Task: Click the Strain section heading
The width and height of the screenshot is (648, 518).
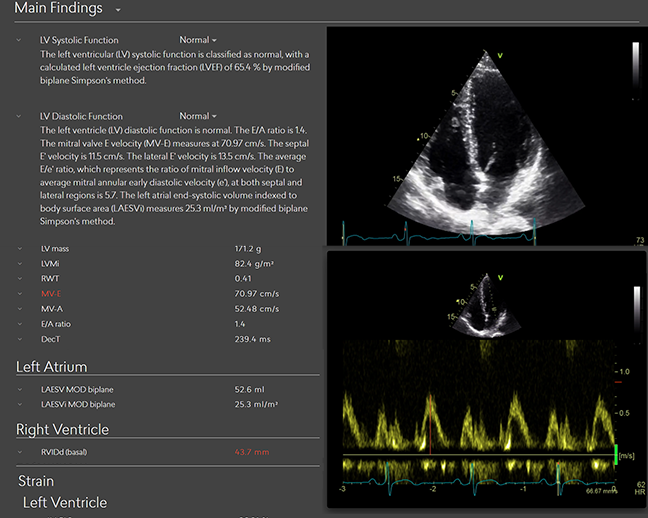Action: click(36, 481)
